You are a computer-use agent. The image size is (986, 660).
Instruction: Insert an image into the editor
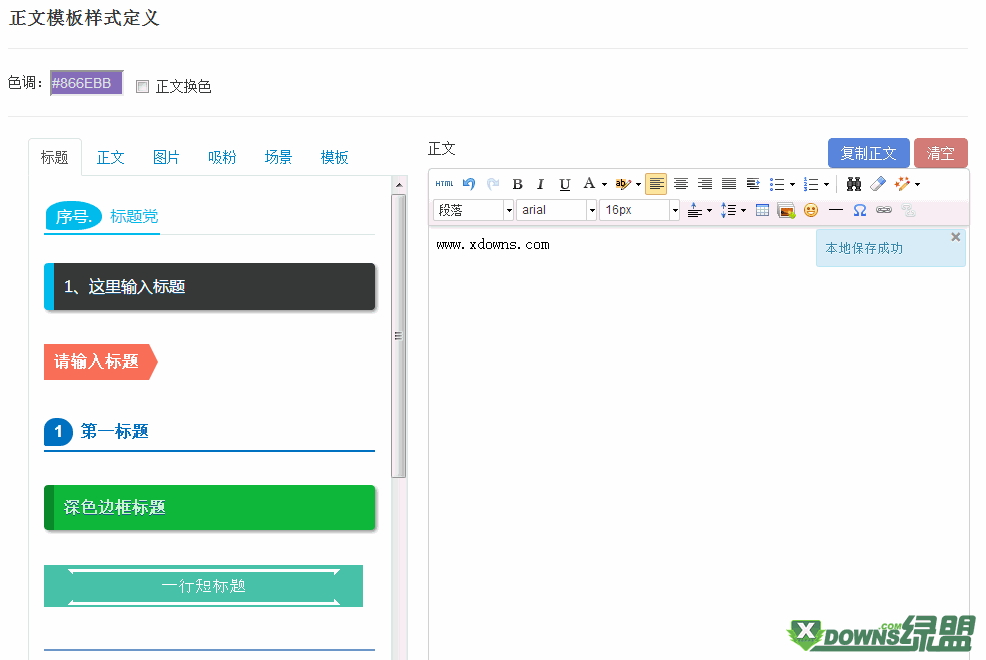click(786, 210)
